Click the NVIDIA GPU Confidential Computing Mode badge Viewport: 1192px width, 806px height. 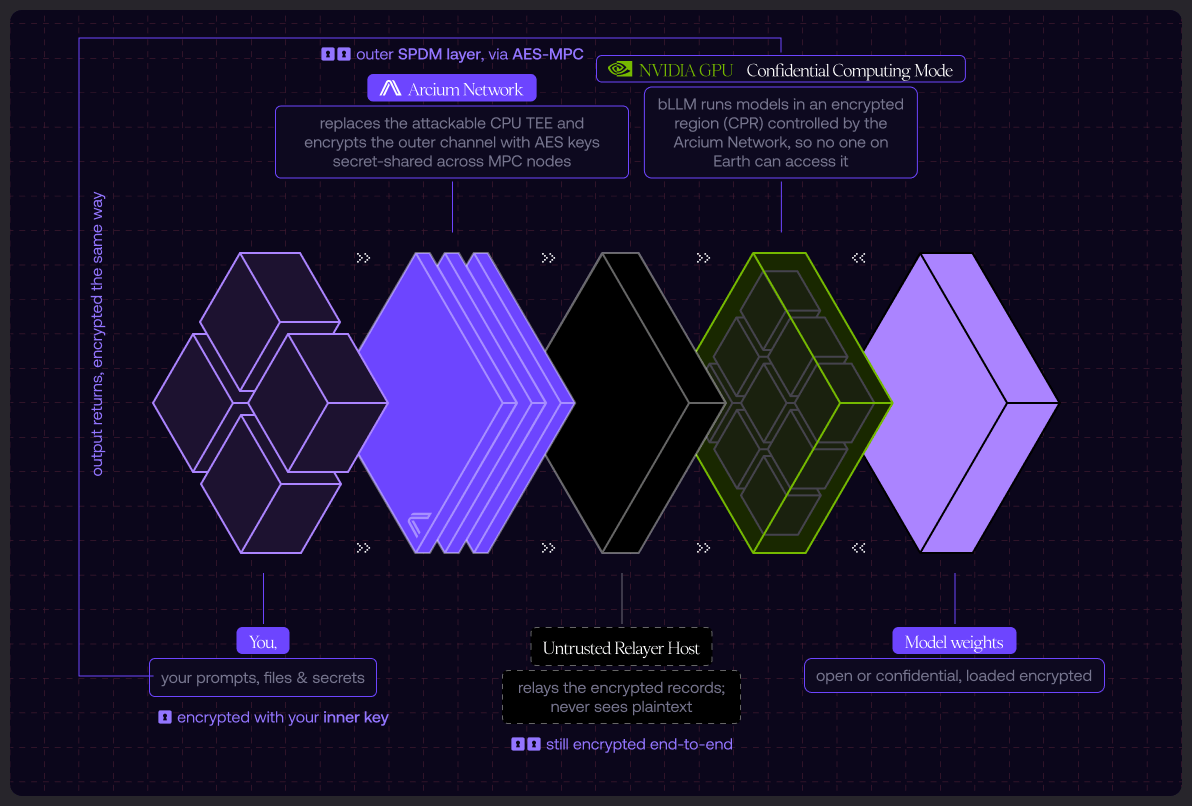(x=781, y=69)
